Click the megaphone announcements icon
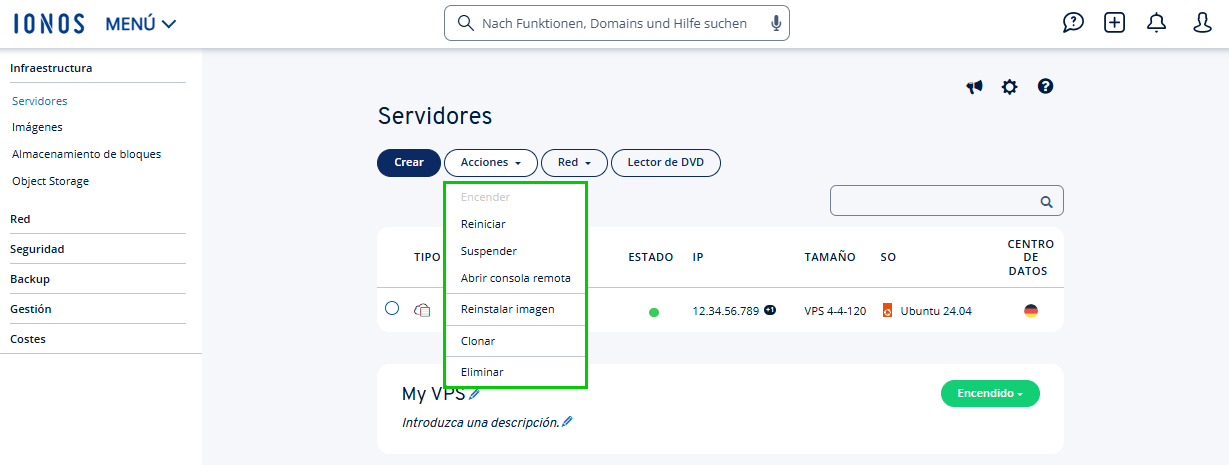The width and height of the screenshot is (1229, 465). pos(974,87)
